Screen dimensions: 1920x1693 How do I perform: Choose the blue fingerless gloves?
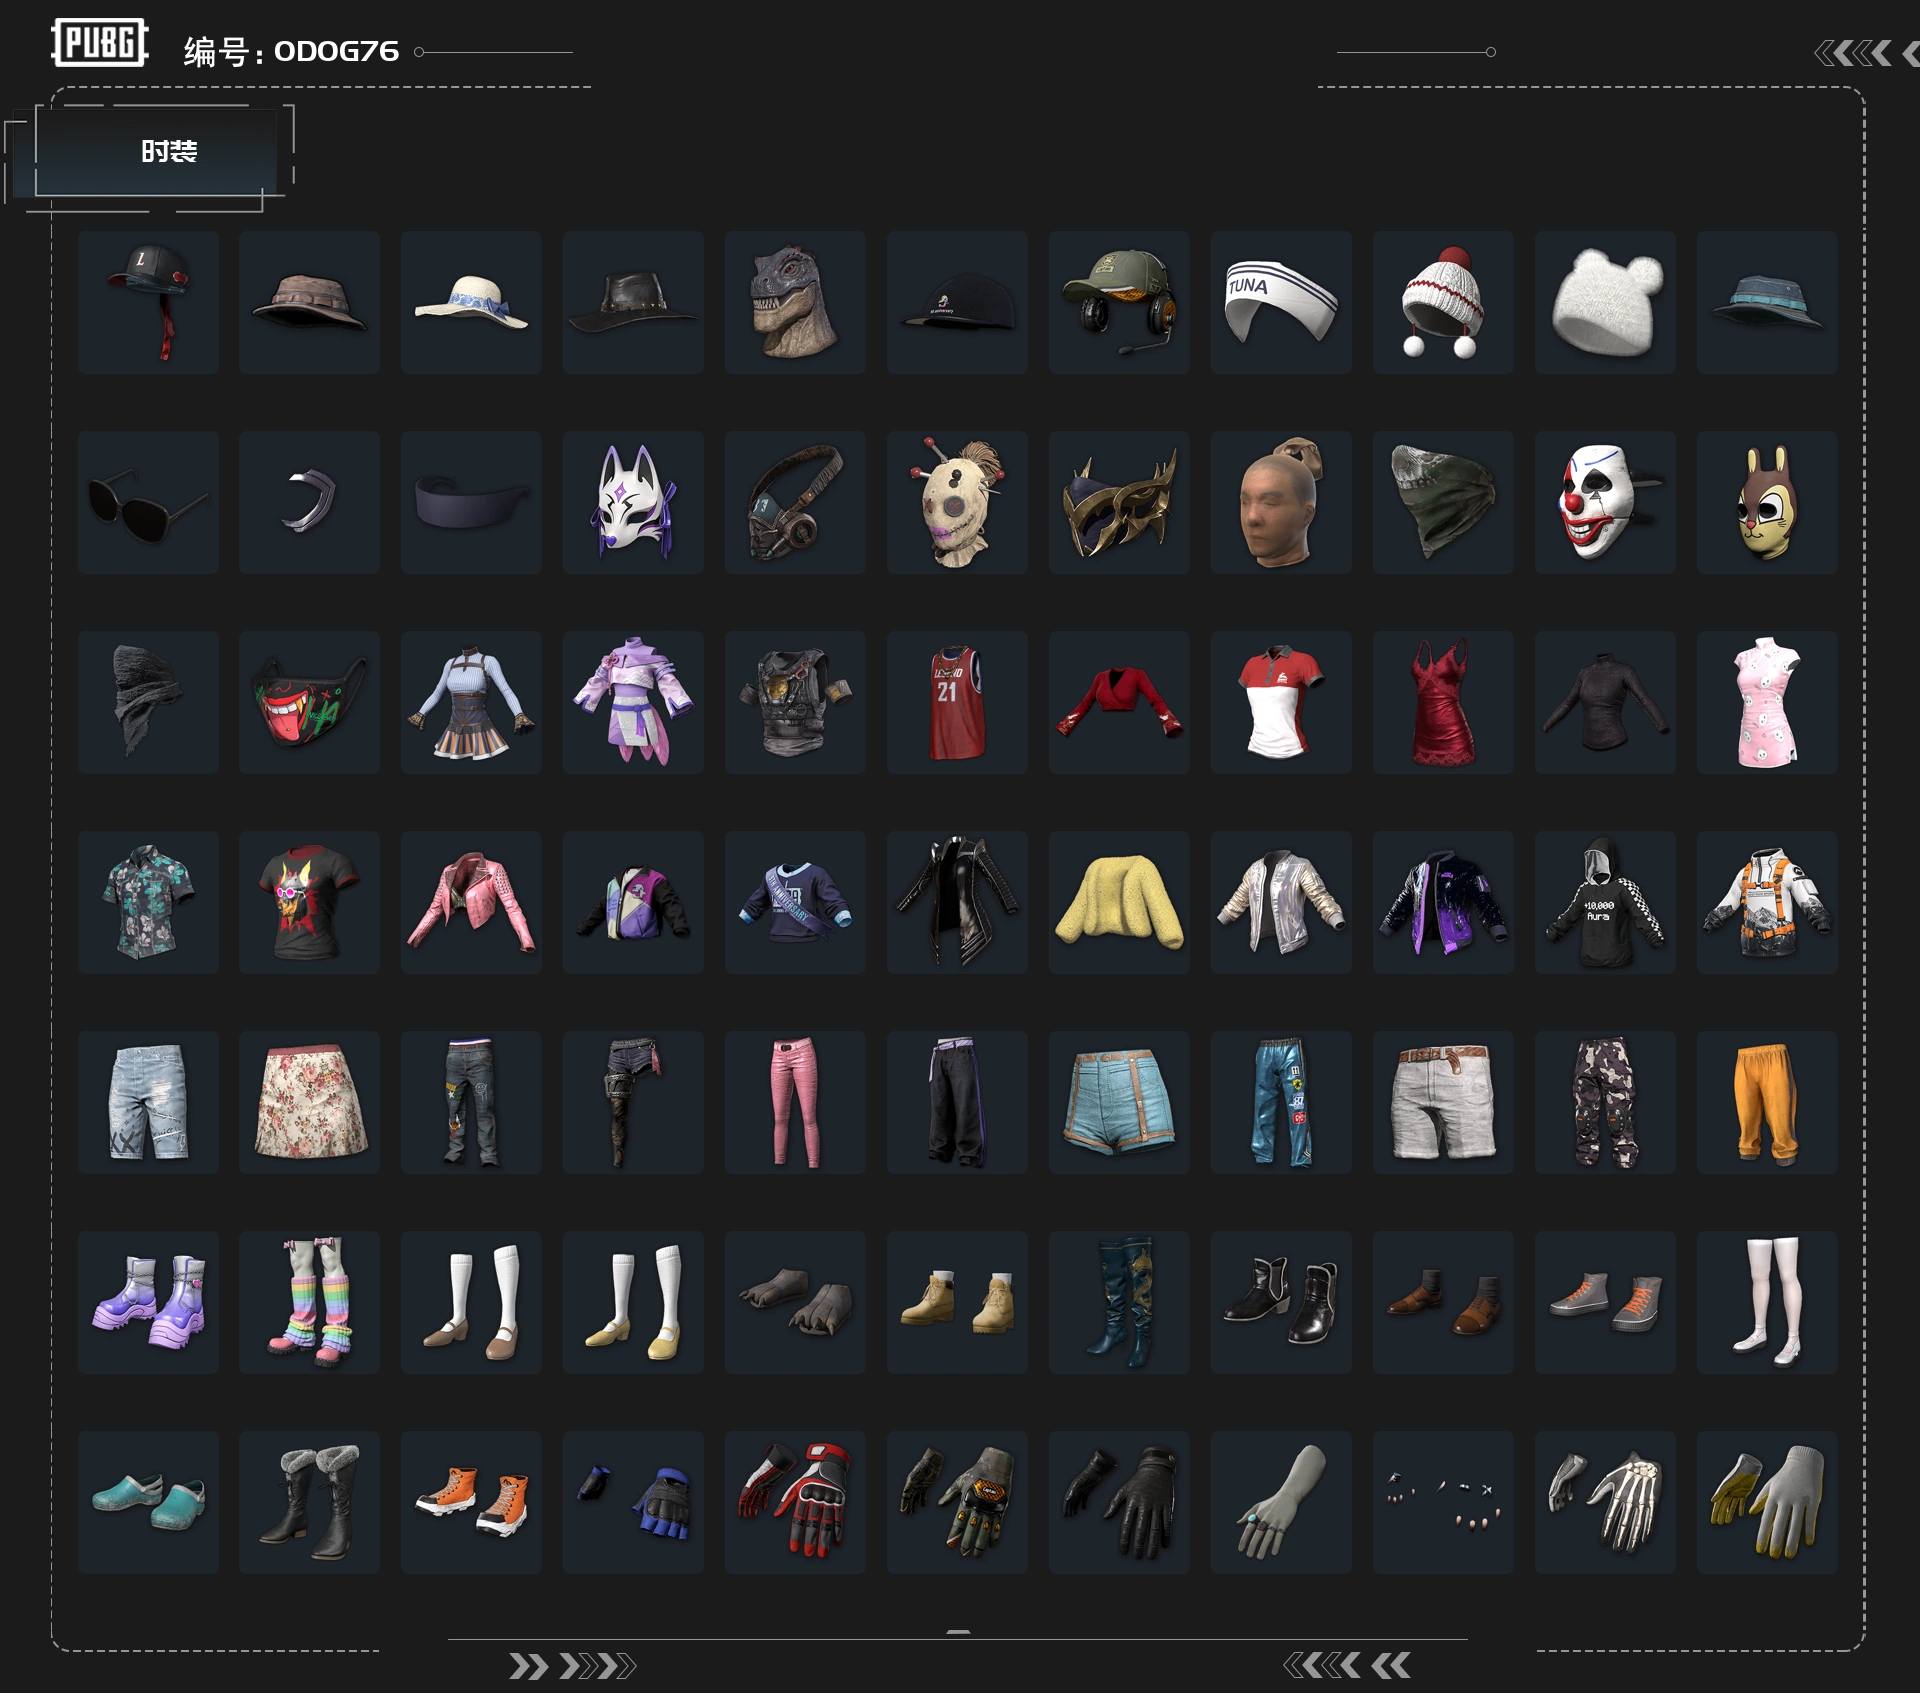pyautogui.click(x=633, y=1502)
